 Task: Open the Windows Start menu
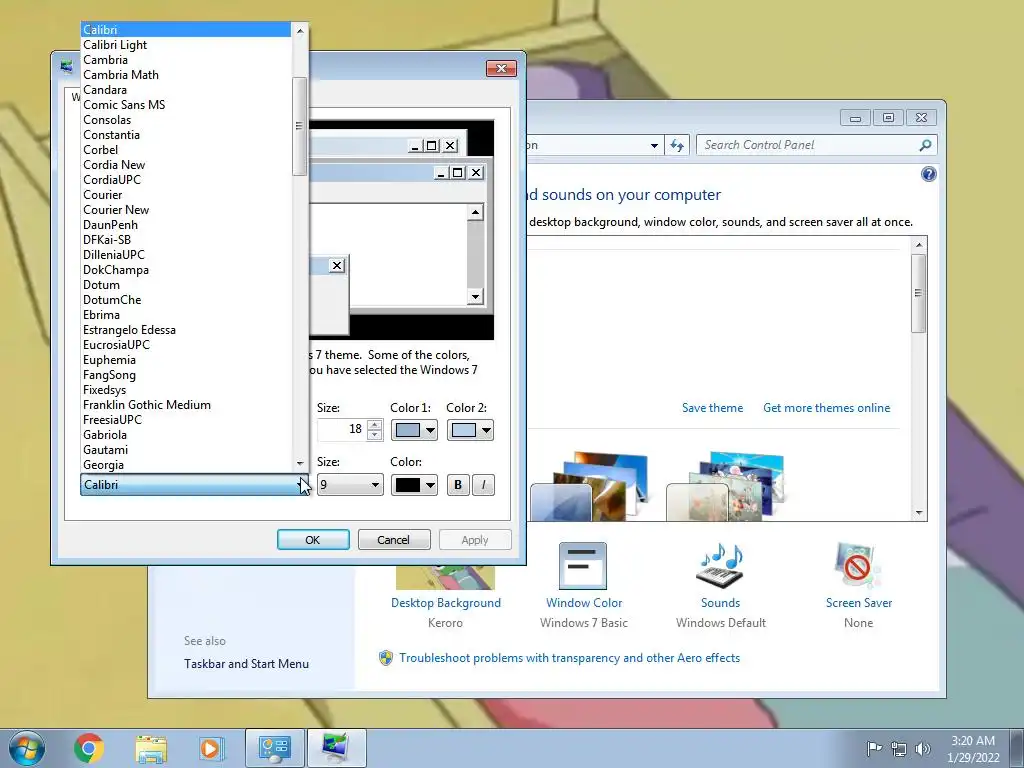(27, 748)
